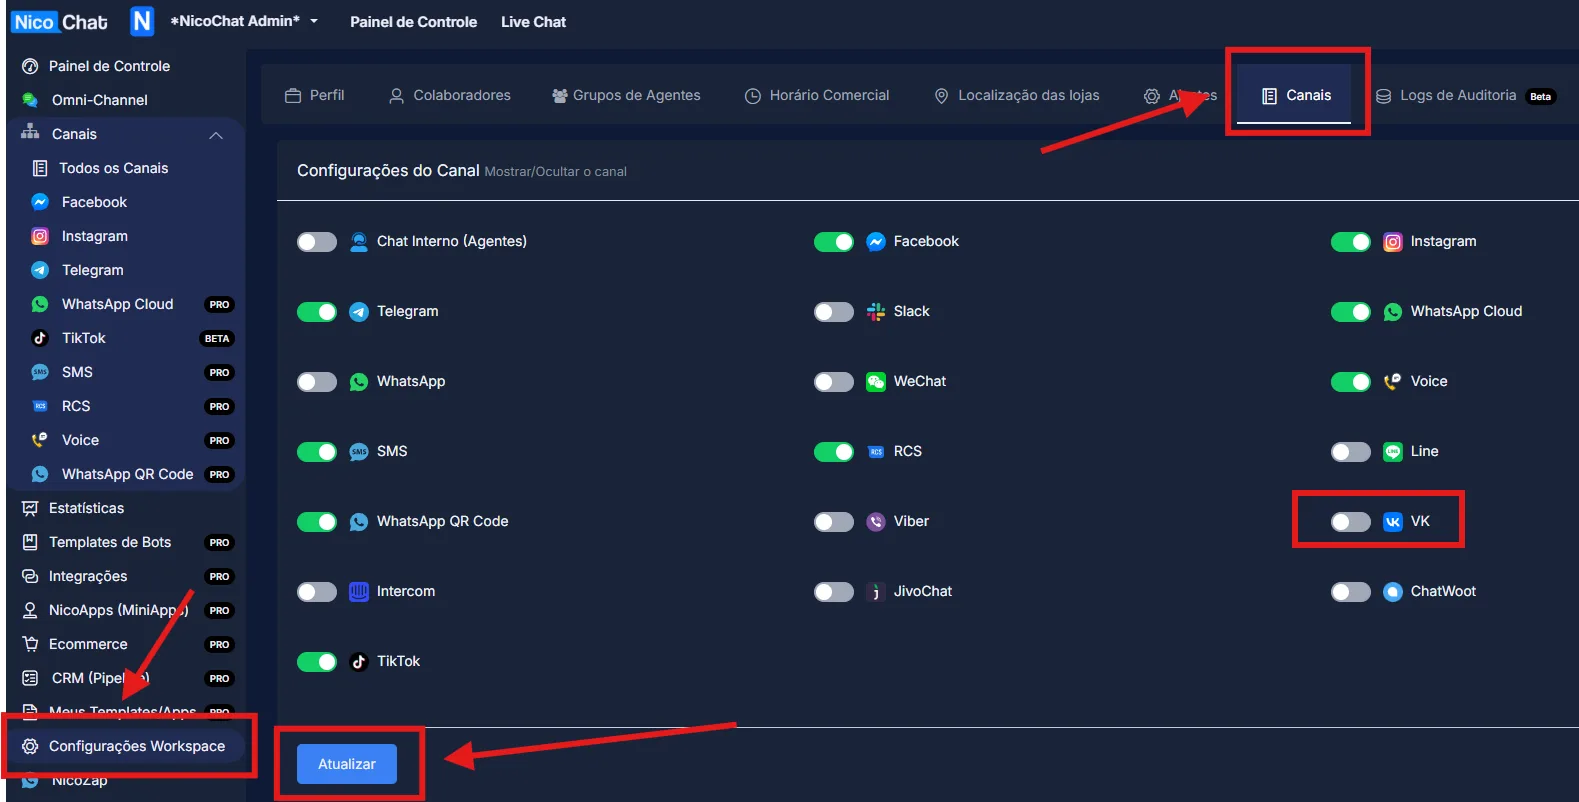Click the VK icon in channel settings
1579x802 pixels.
(1393, 522)
